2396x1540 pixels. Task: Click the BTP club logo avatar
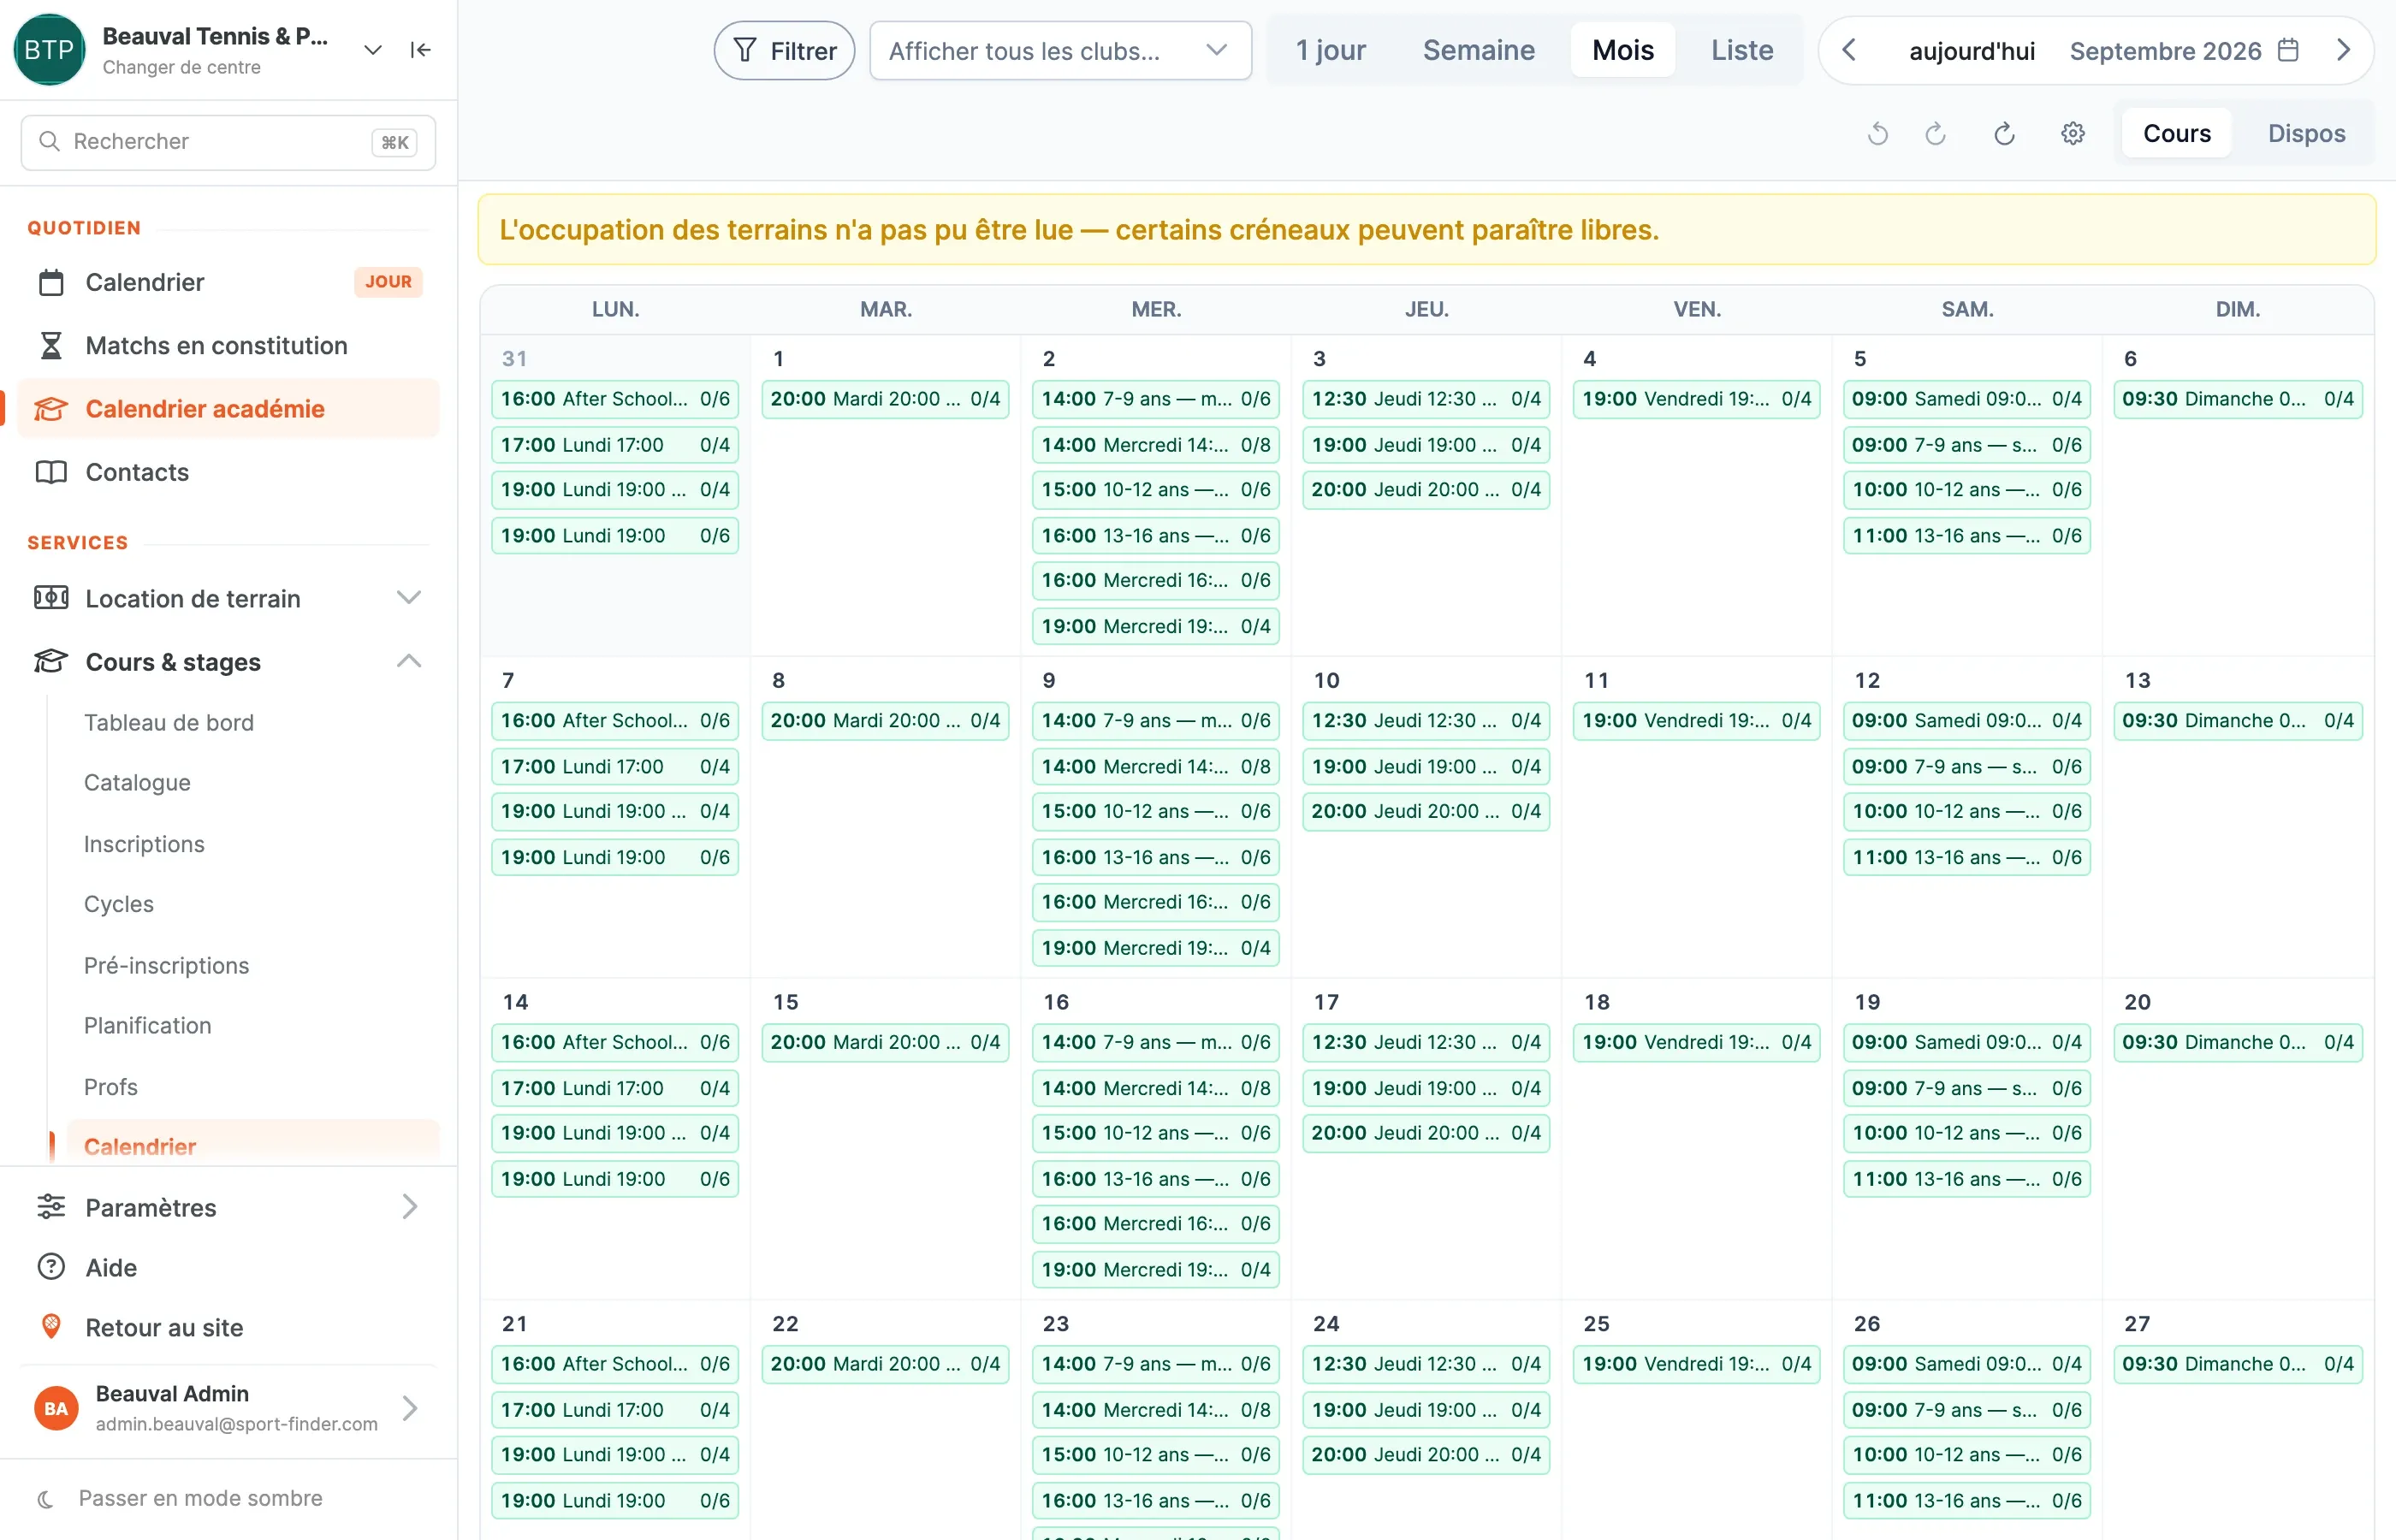[49, 50]
